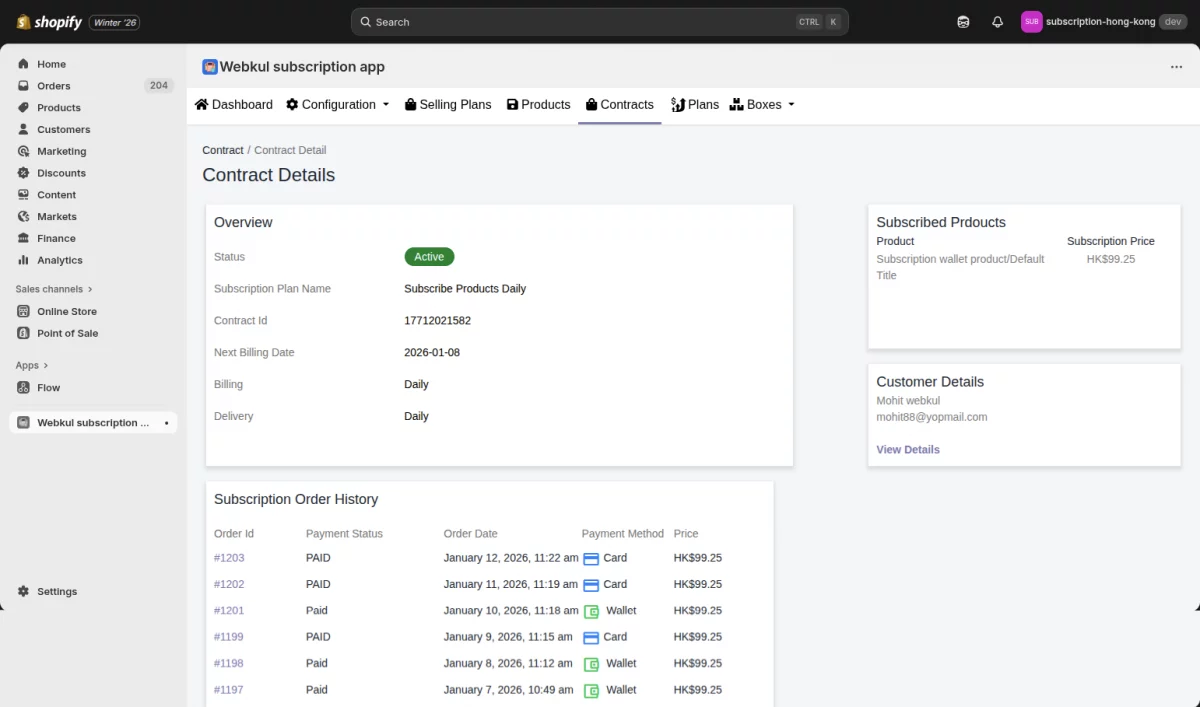Open order #1203 link
Viewport: 1200px width, 707px height.
tap(229, 558)
